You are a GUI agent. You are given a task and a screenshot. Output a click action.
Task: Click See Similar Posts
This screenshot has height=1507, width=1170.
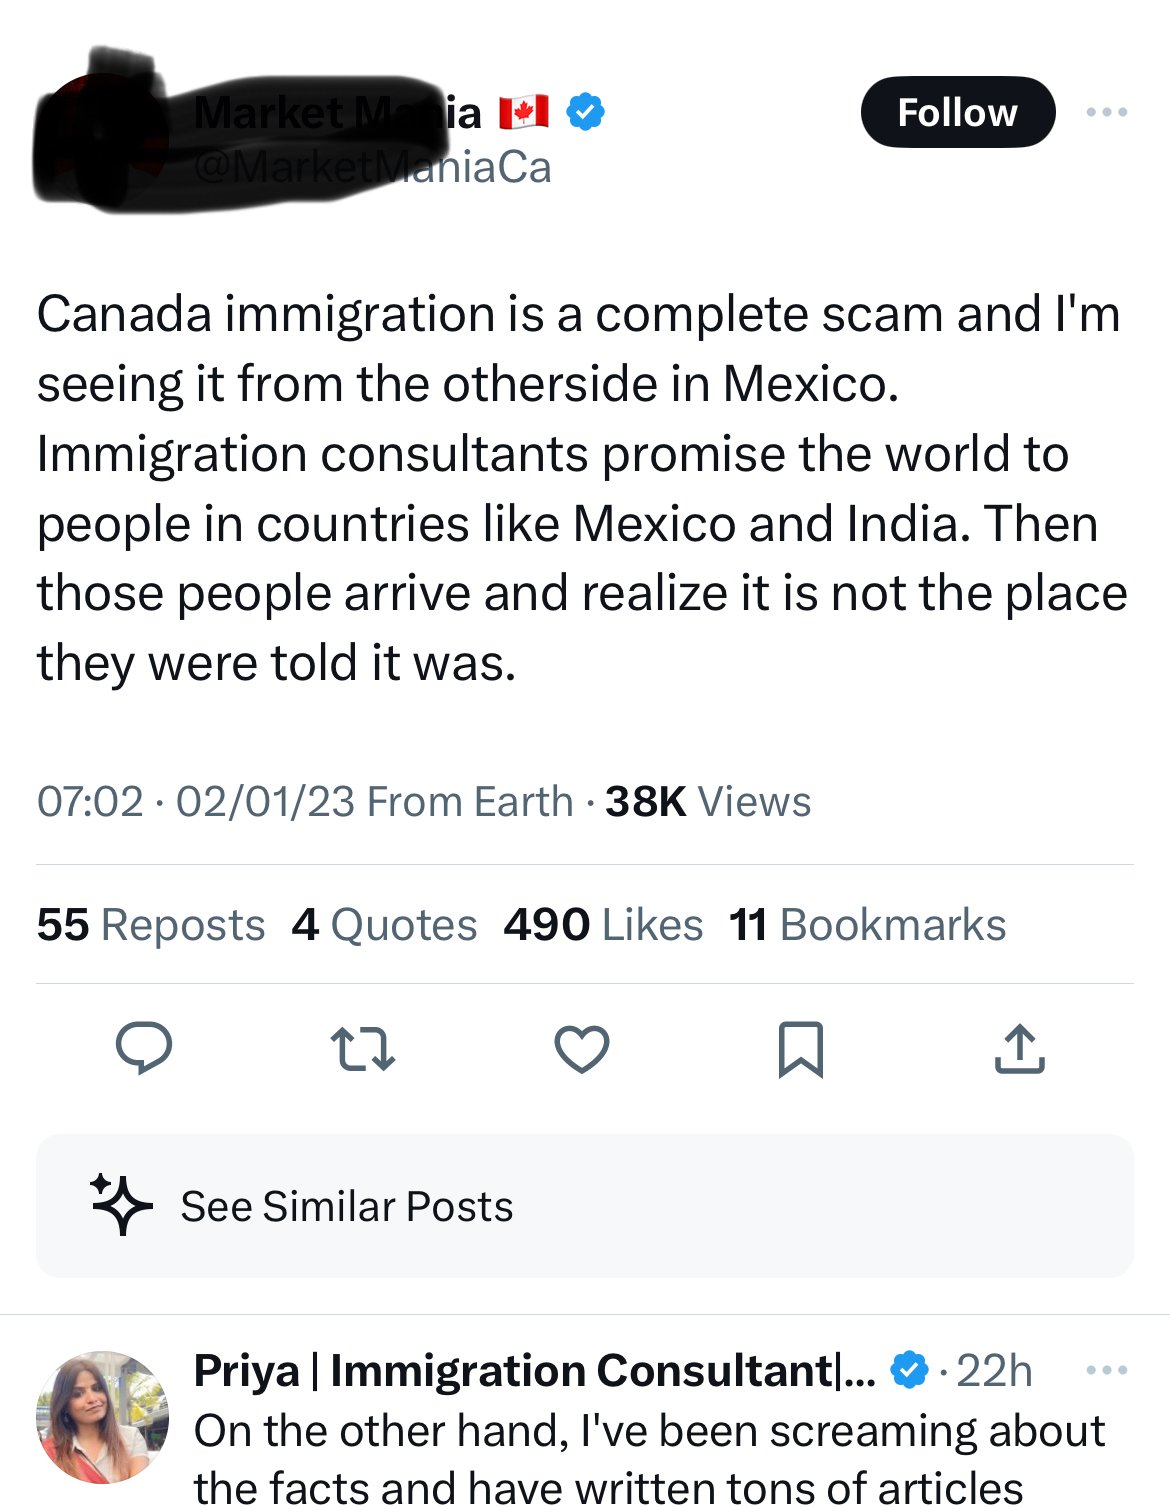point(345,1207)
